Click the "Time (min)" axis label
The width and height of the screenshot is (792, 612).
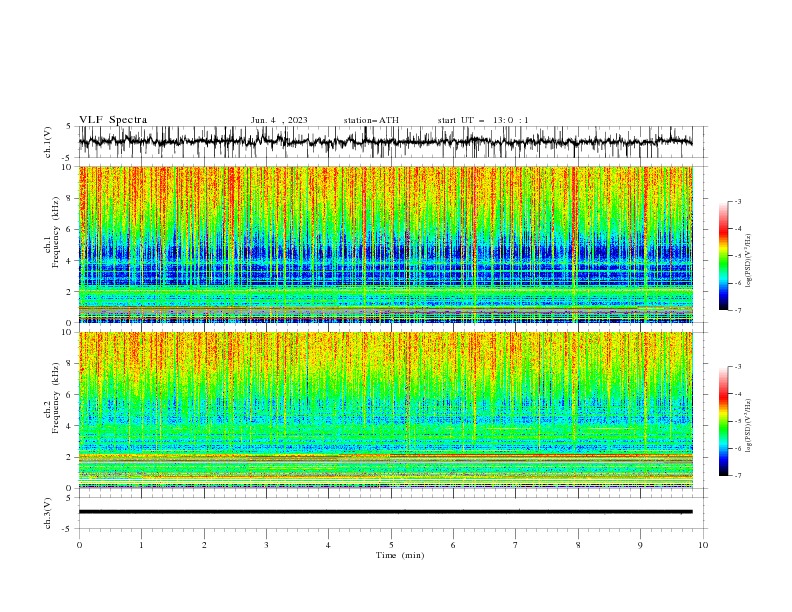point(400,555)
